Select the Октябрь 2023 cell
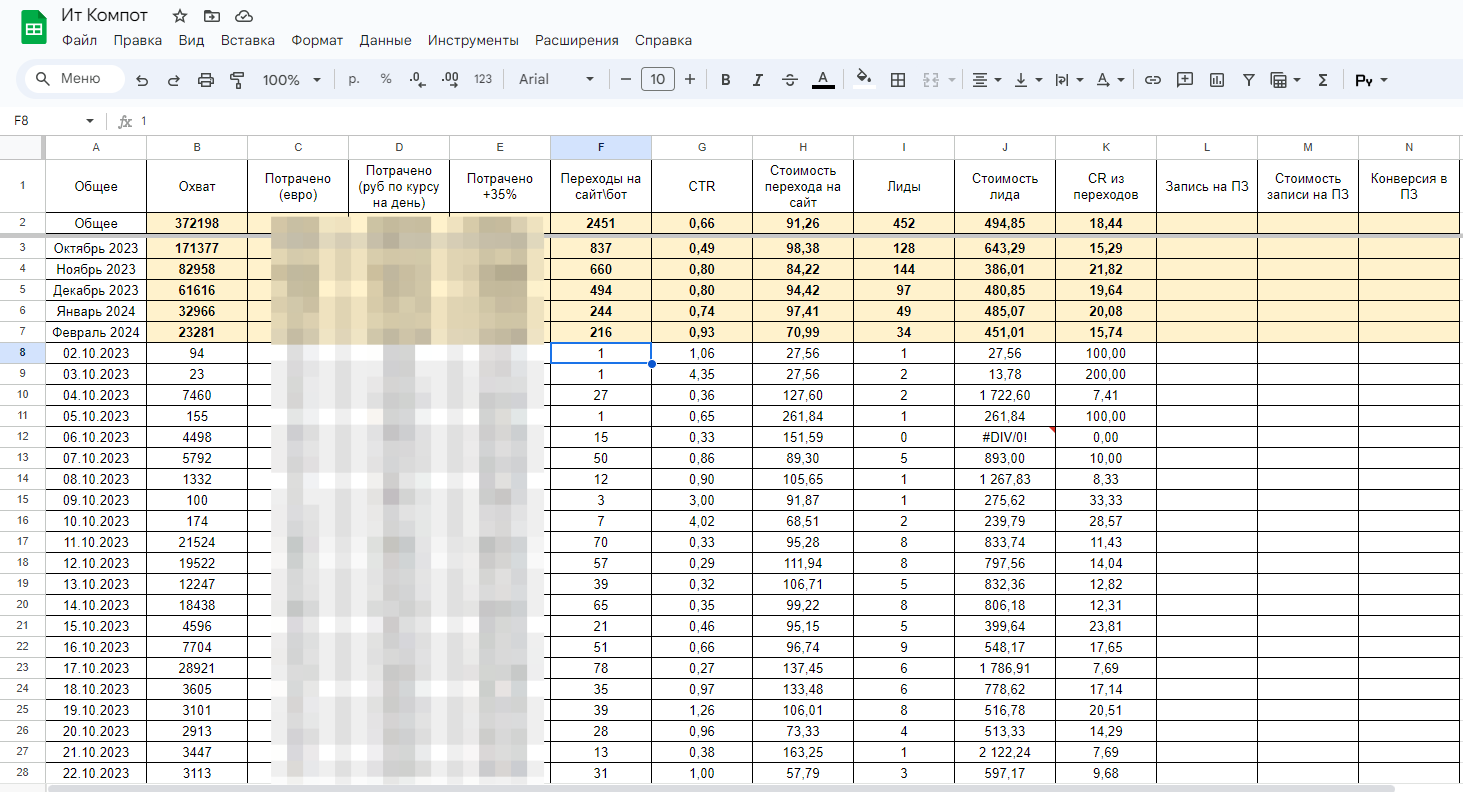The image size is (1463, 792). click(96, 248)
